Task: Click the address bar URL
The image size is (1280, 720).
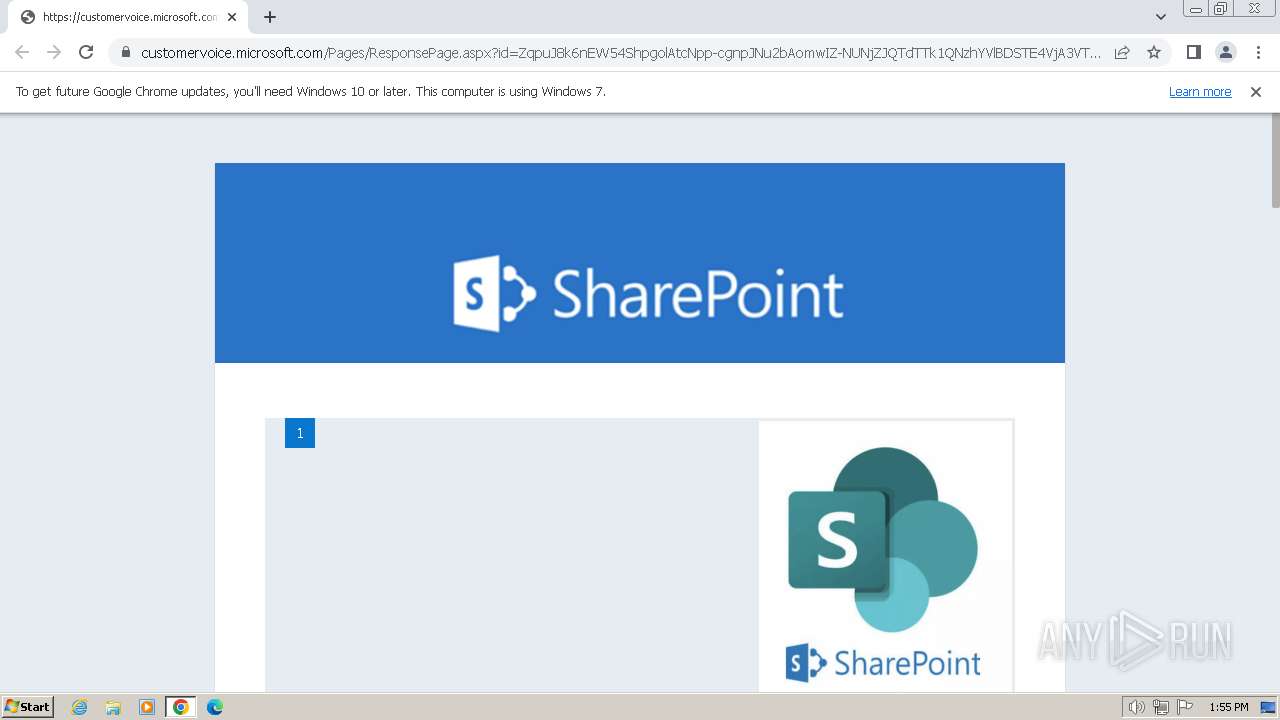Action: pyautogui.click(x=620, y=53)
